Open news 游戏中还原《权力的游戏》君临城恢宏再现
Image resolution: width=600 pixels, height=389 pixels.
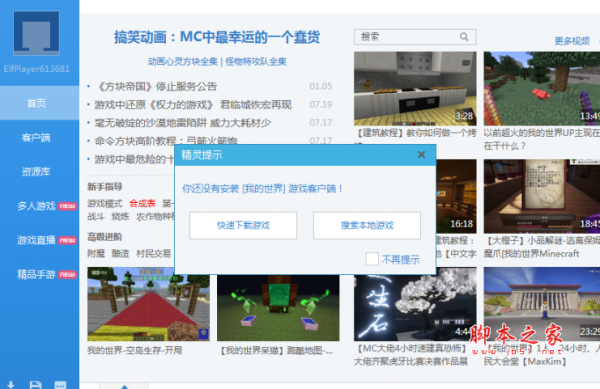coord(193,104)
